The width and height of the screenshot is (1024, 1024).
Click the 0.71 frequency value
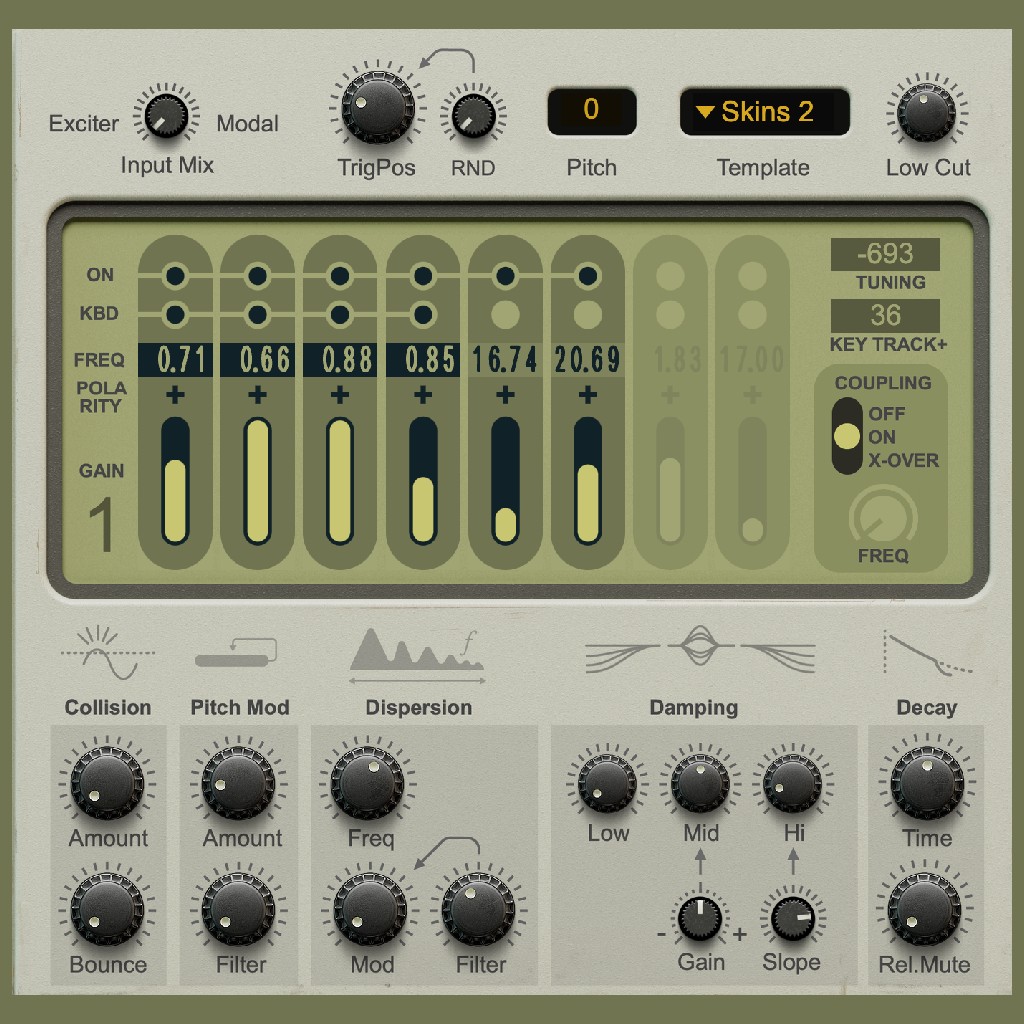click(x=174, y=360)
